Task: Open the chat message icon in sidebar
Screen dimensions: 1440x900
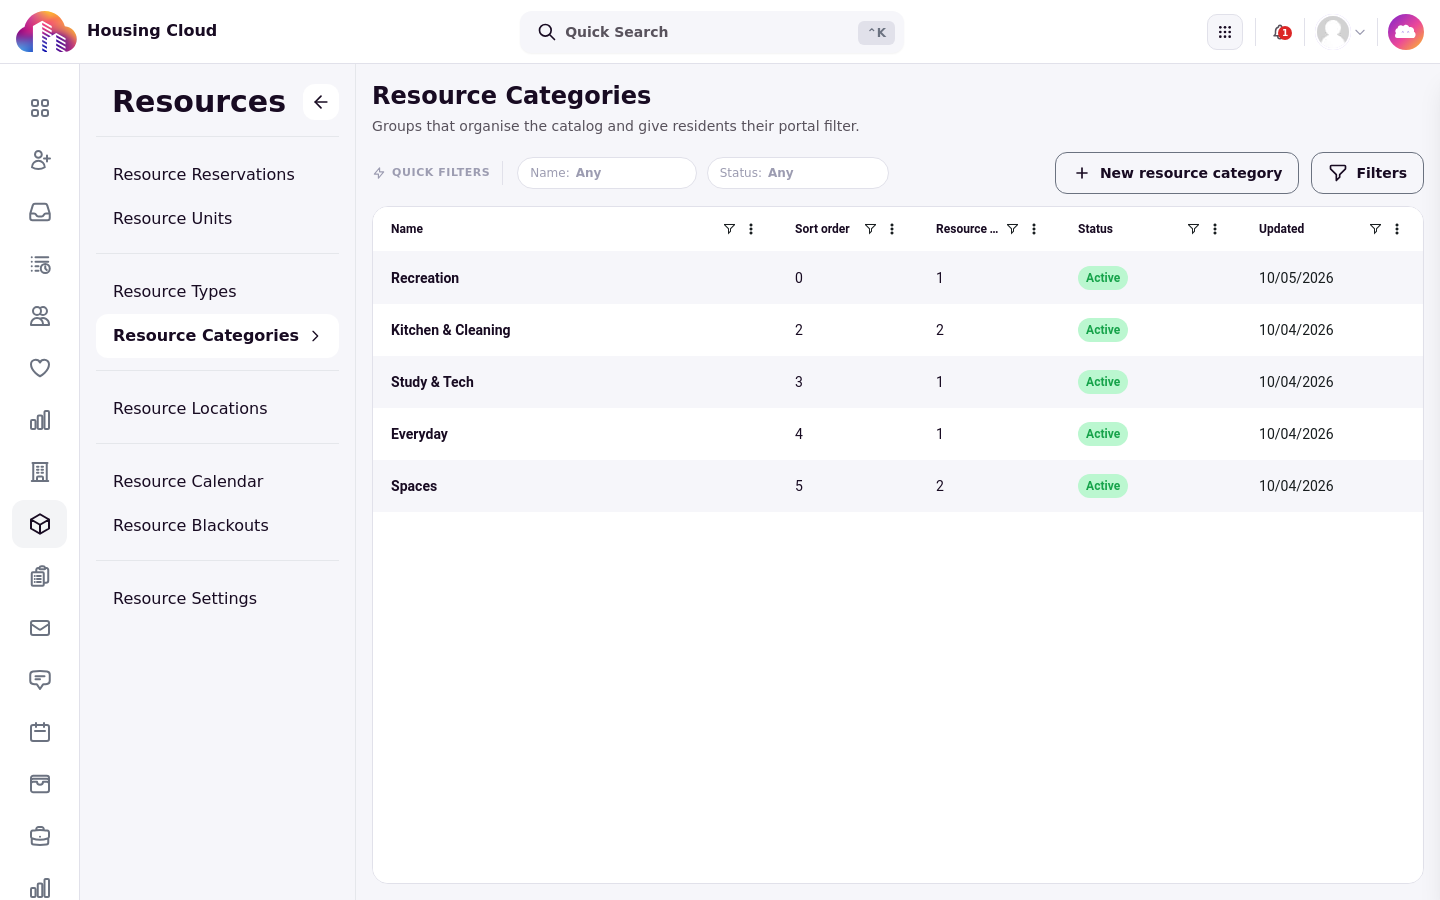Action: 40,680
